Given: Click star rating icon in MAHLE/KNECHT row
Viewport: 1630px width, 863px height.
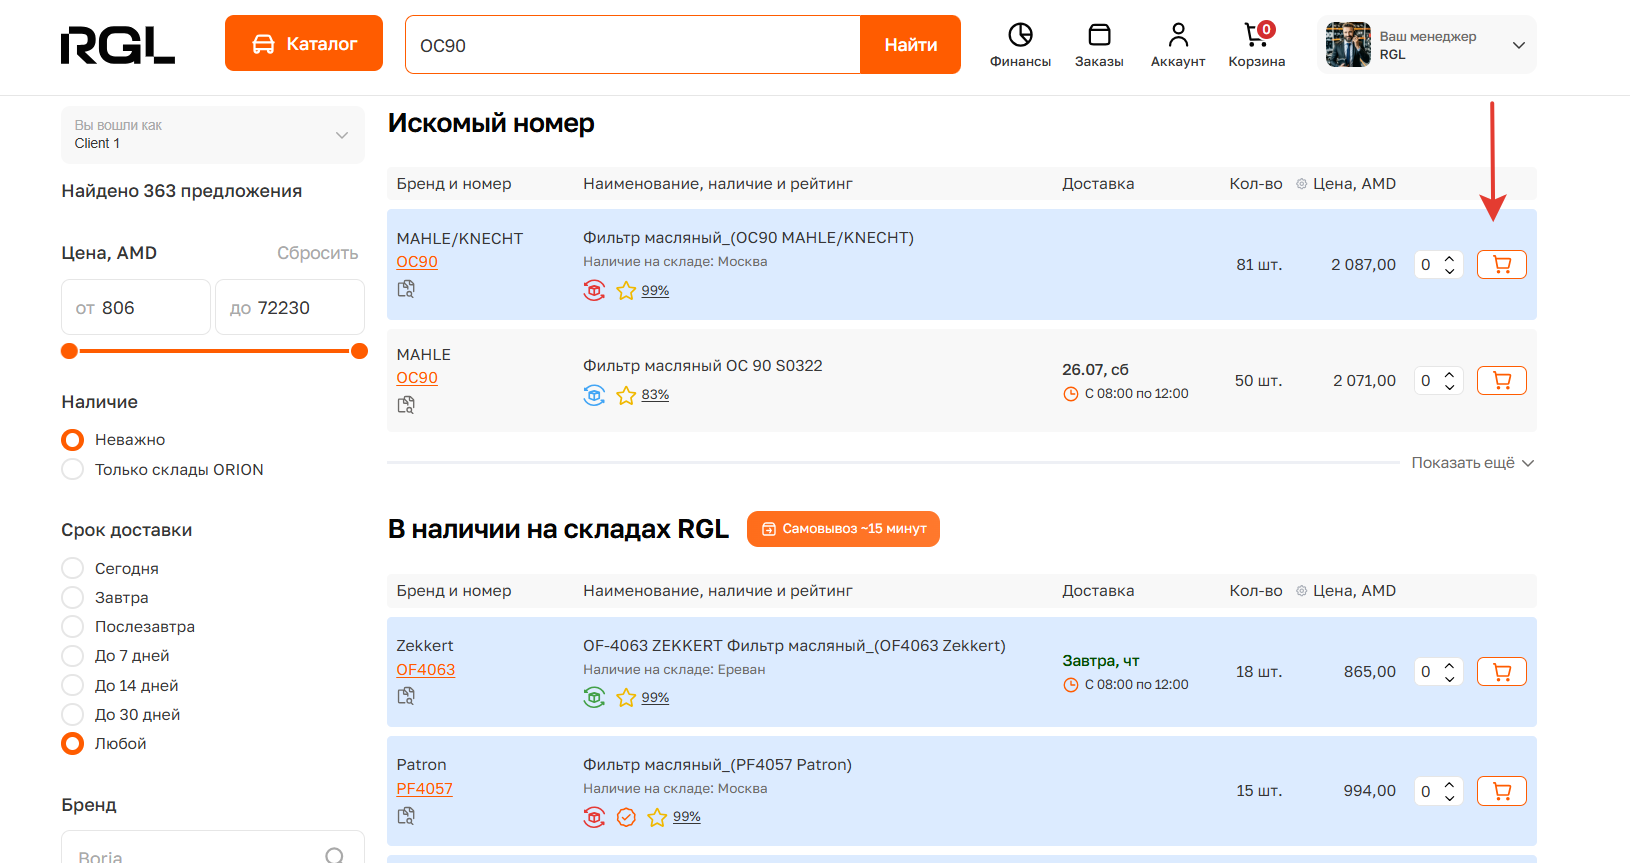Looking at the screenshot, I should [x=626, y=291].
